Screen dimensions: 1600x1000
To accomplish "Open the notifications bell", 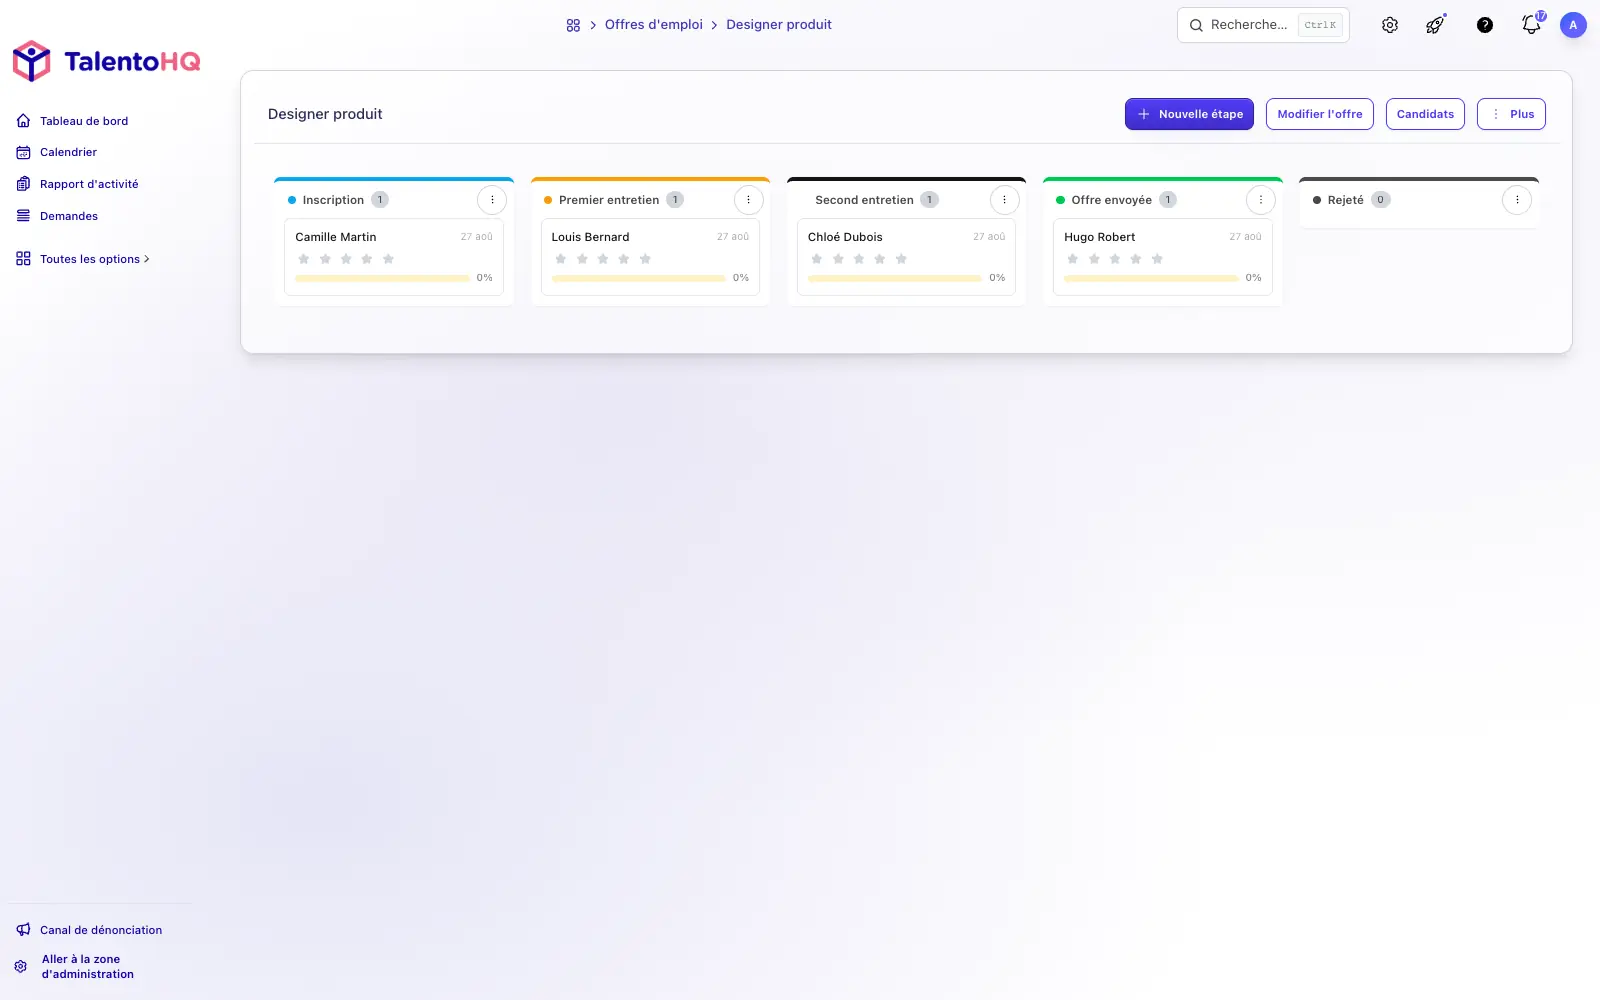I will [1531, 24].
